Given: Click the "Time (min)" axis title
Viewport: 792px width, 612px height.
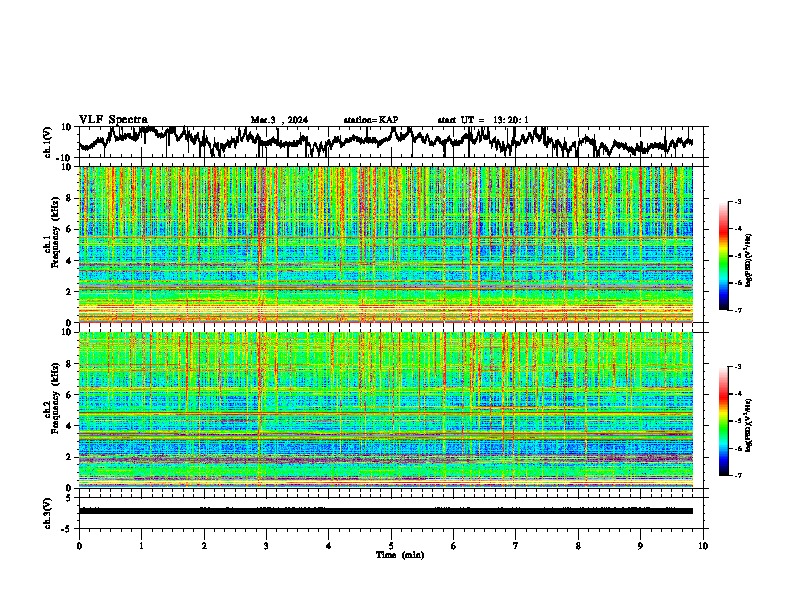Looking at the screenshot, I should point(400,555).
